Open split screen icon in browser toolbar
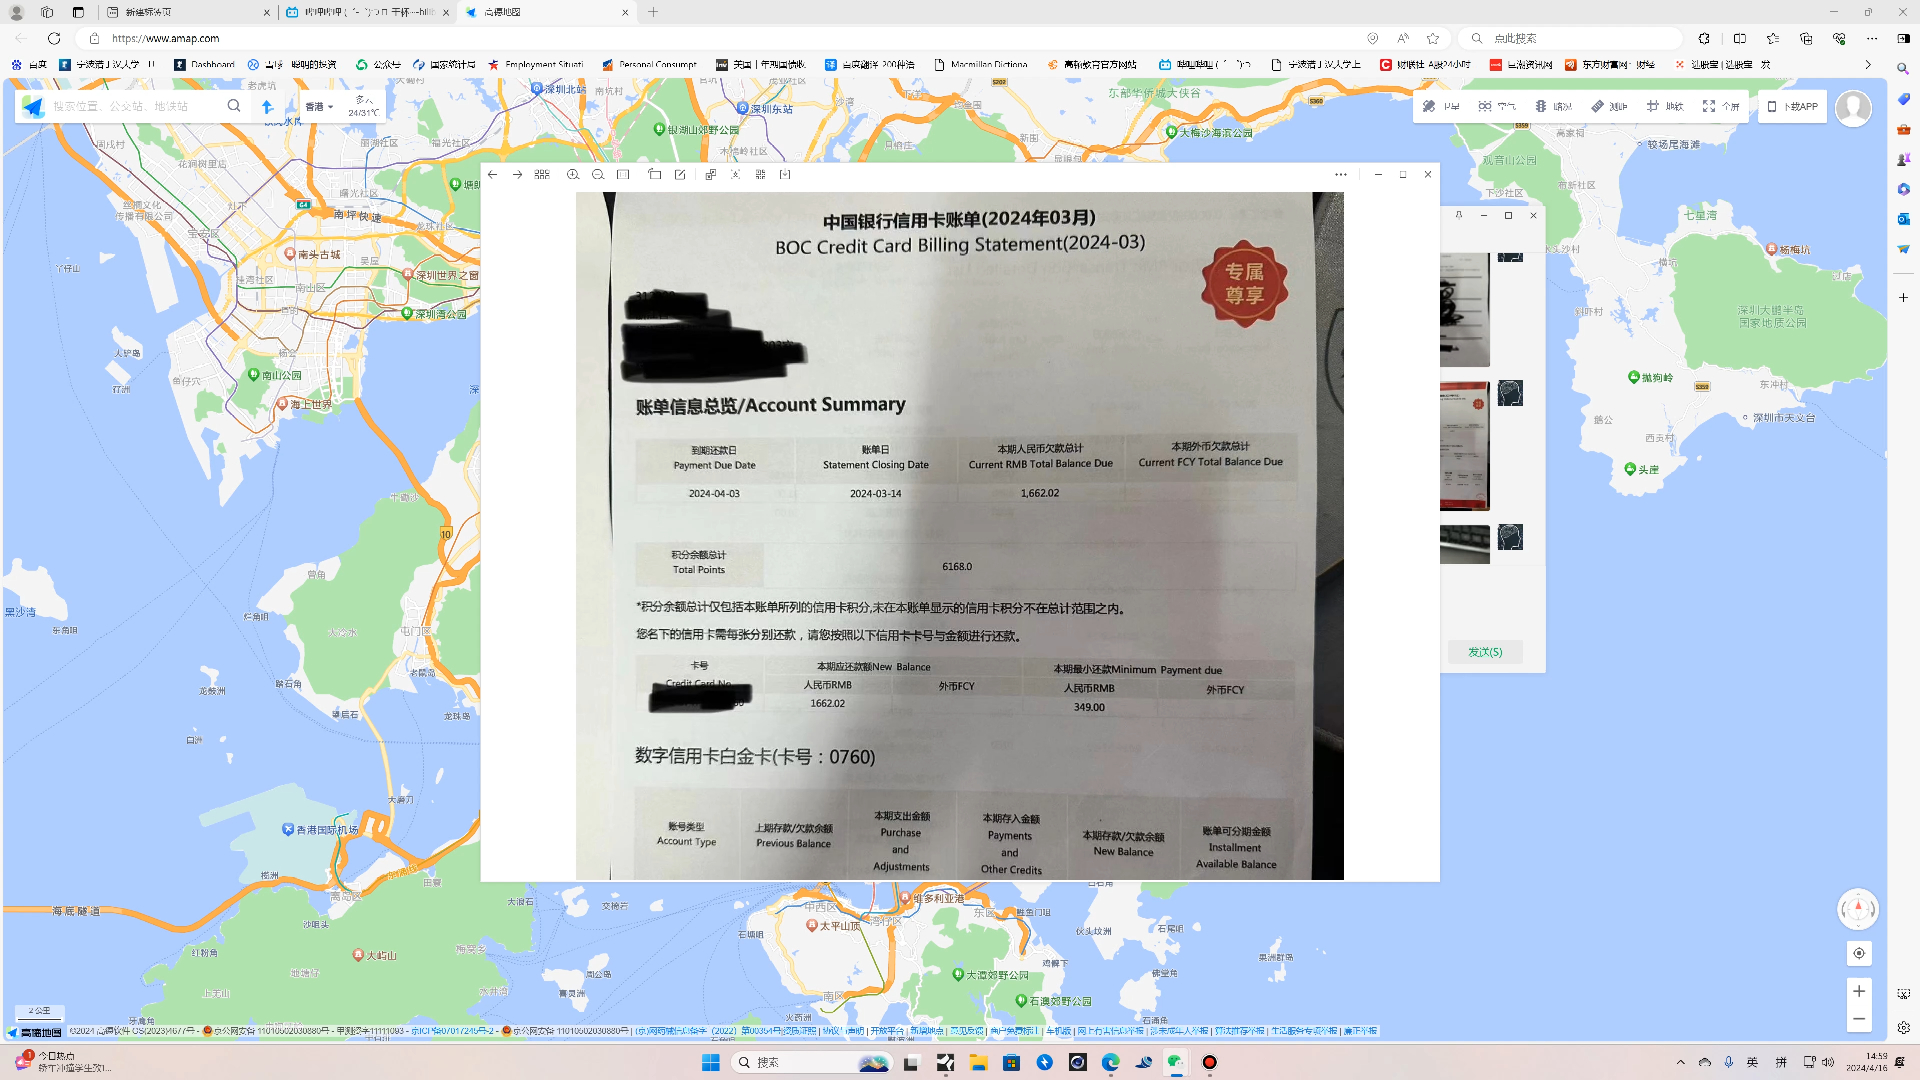Image resolution: width=1920 pixels, height=1080 pixels. click(1740, 38)
